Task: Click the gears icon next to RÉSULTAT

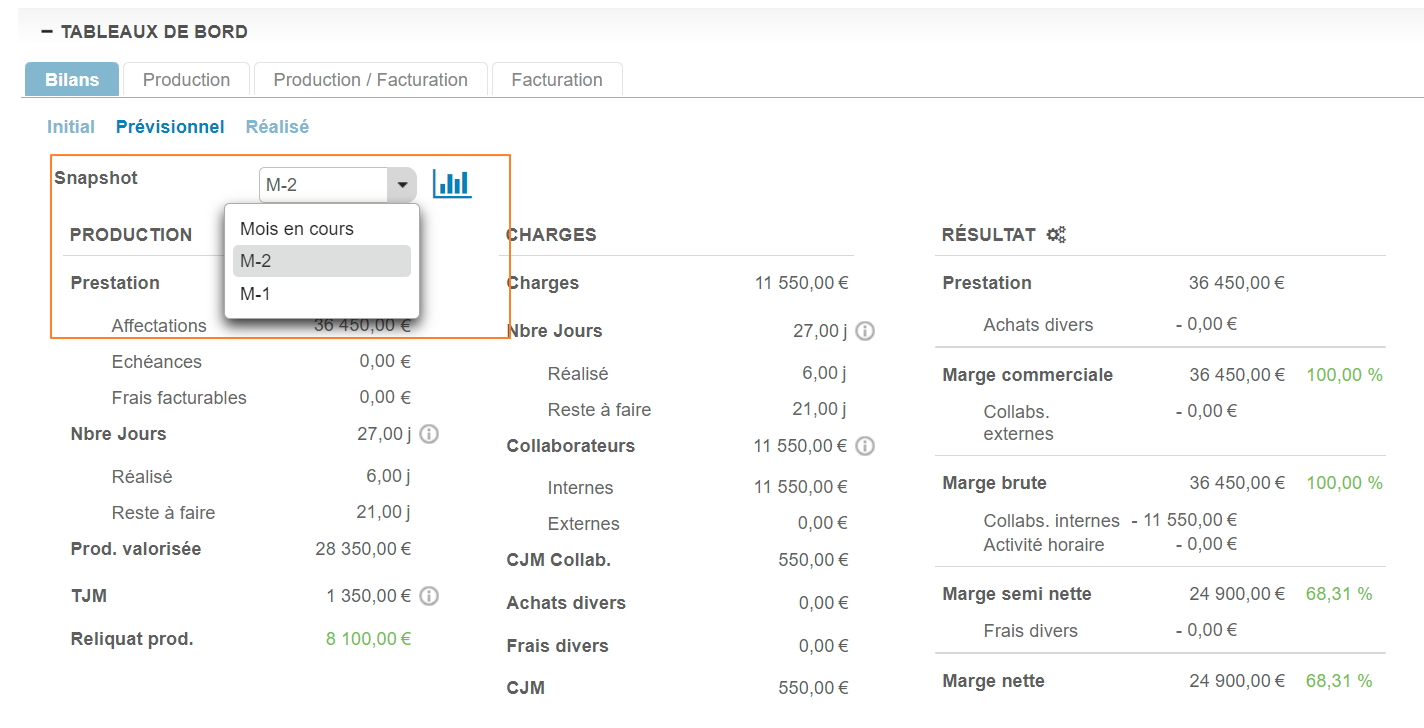Action: [x=1056, y=235]
